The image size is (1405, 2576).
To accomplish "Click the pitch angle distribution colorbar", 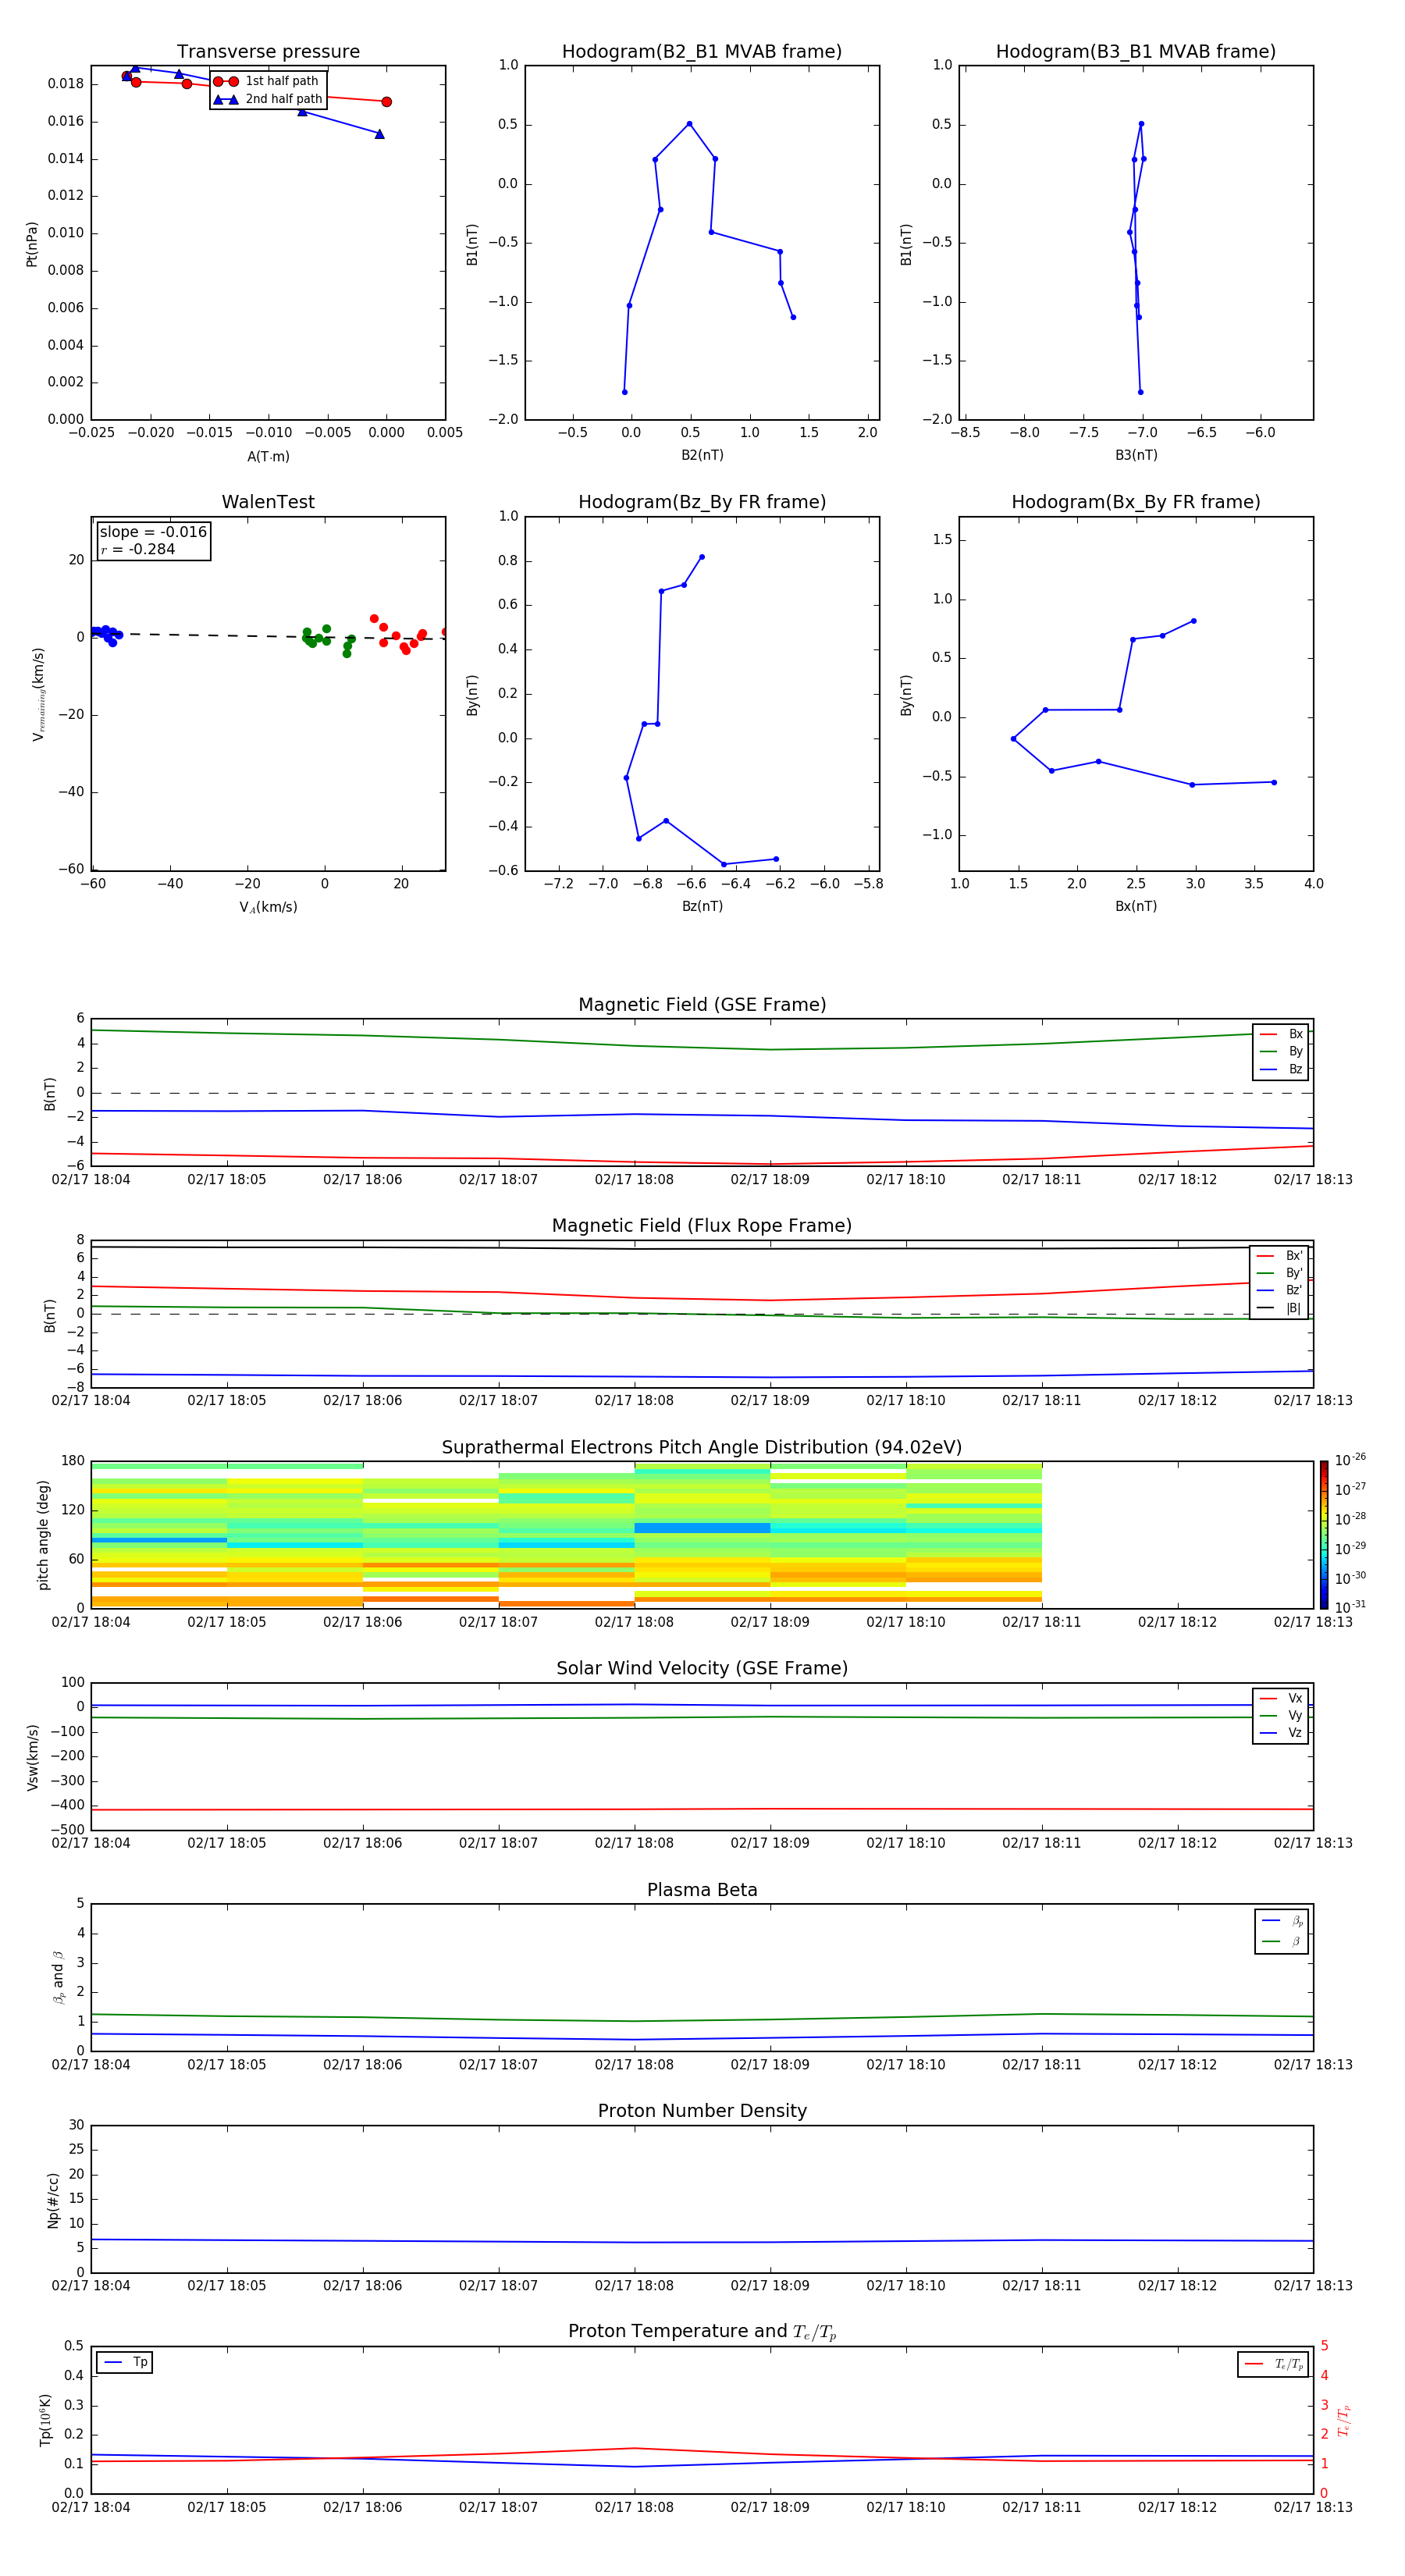I will click(1323, 1534).
